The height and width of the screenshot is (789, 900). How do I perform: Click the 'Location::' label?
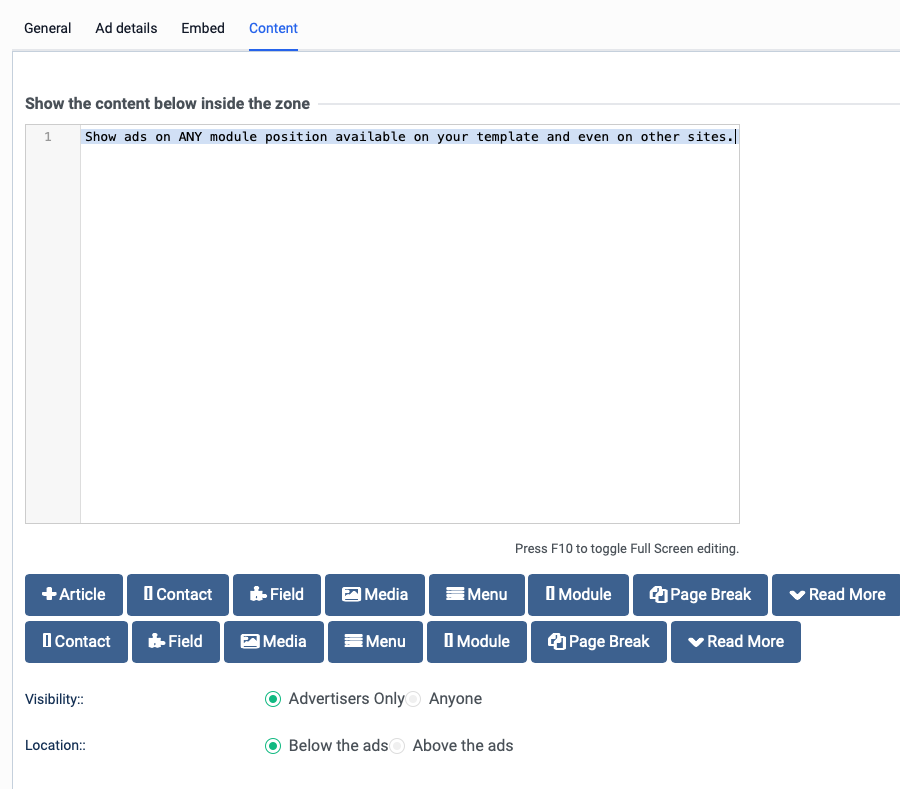(56, 745)
